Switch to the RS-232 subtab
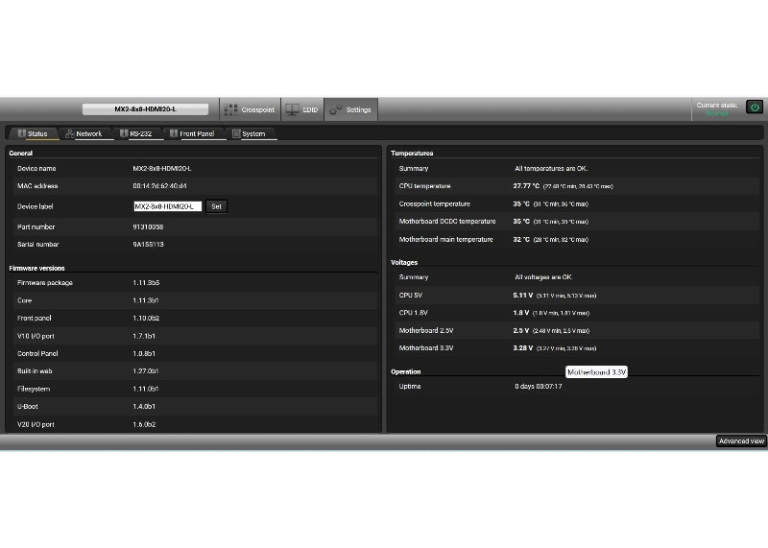 [x=138, y=134]
